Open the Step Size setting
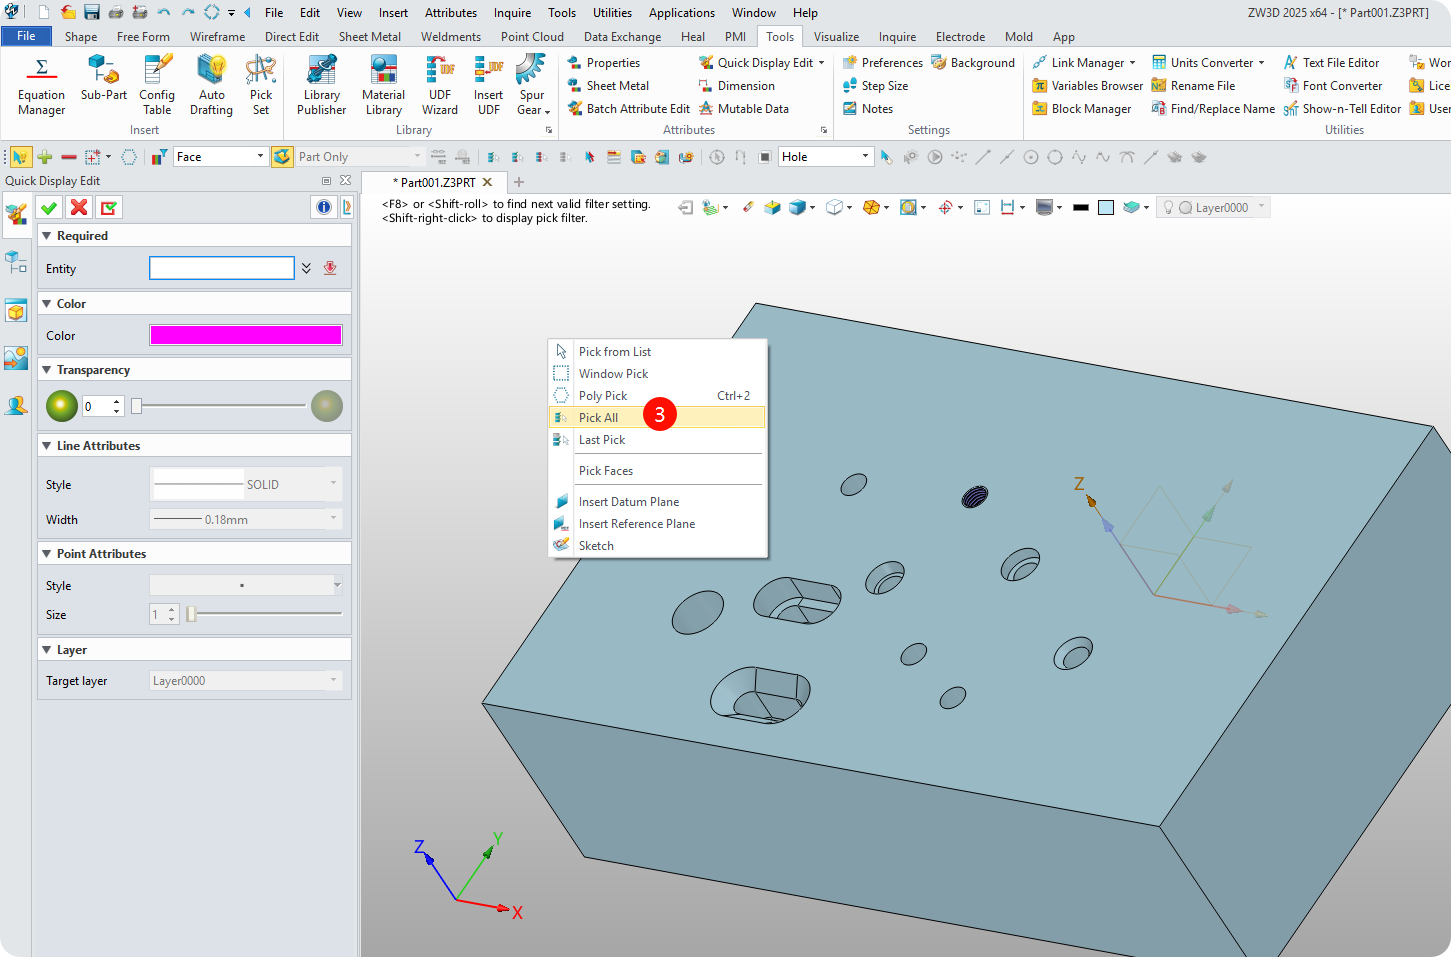Viewport: 1451px width, 957px height. pos(875,86)
